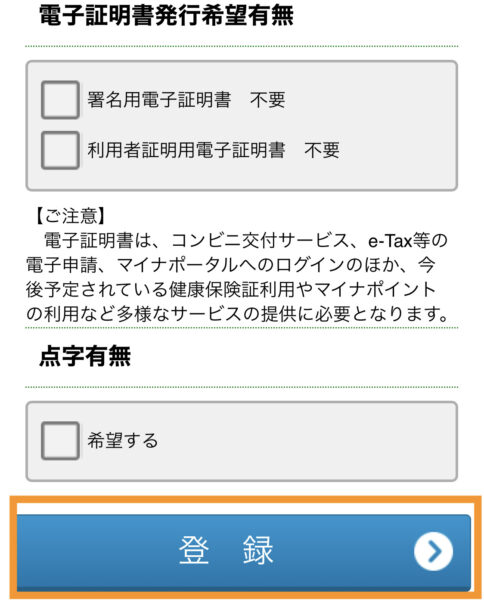
Task: Select the 署名用電子証明書 不要 label text
Action: tap(186, 100)
